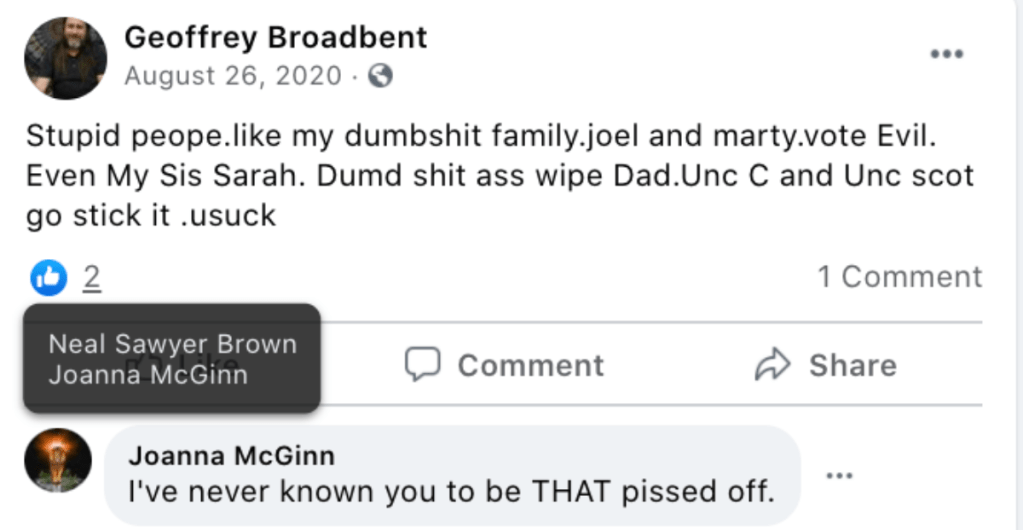The width and height of the screenshot is (1023, 530).
Task: Open the August 26, 2020 timestamp link
Action: click(x=233, y=76)
